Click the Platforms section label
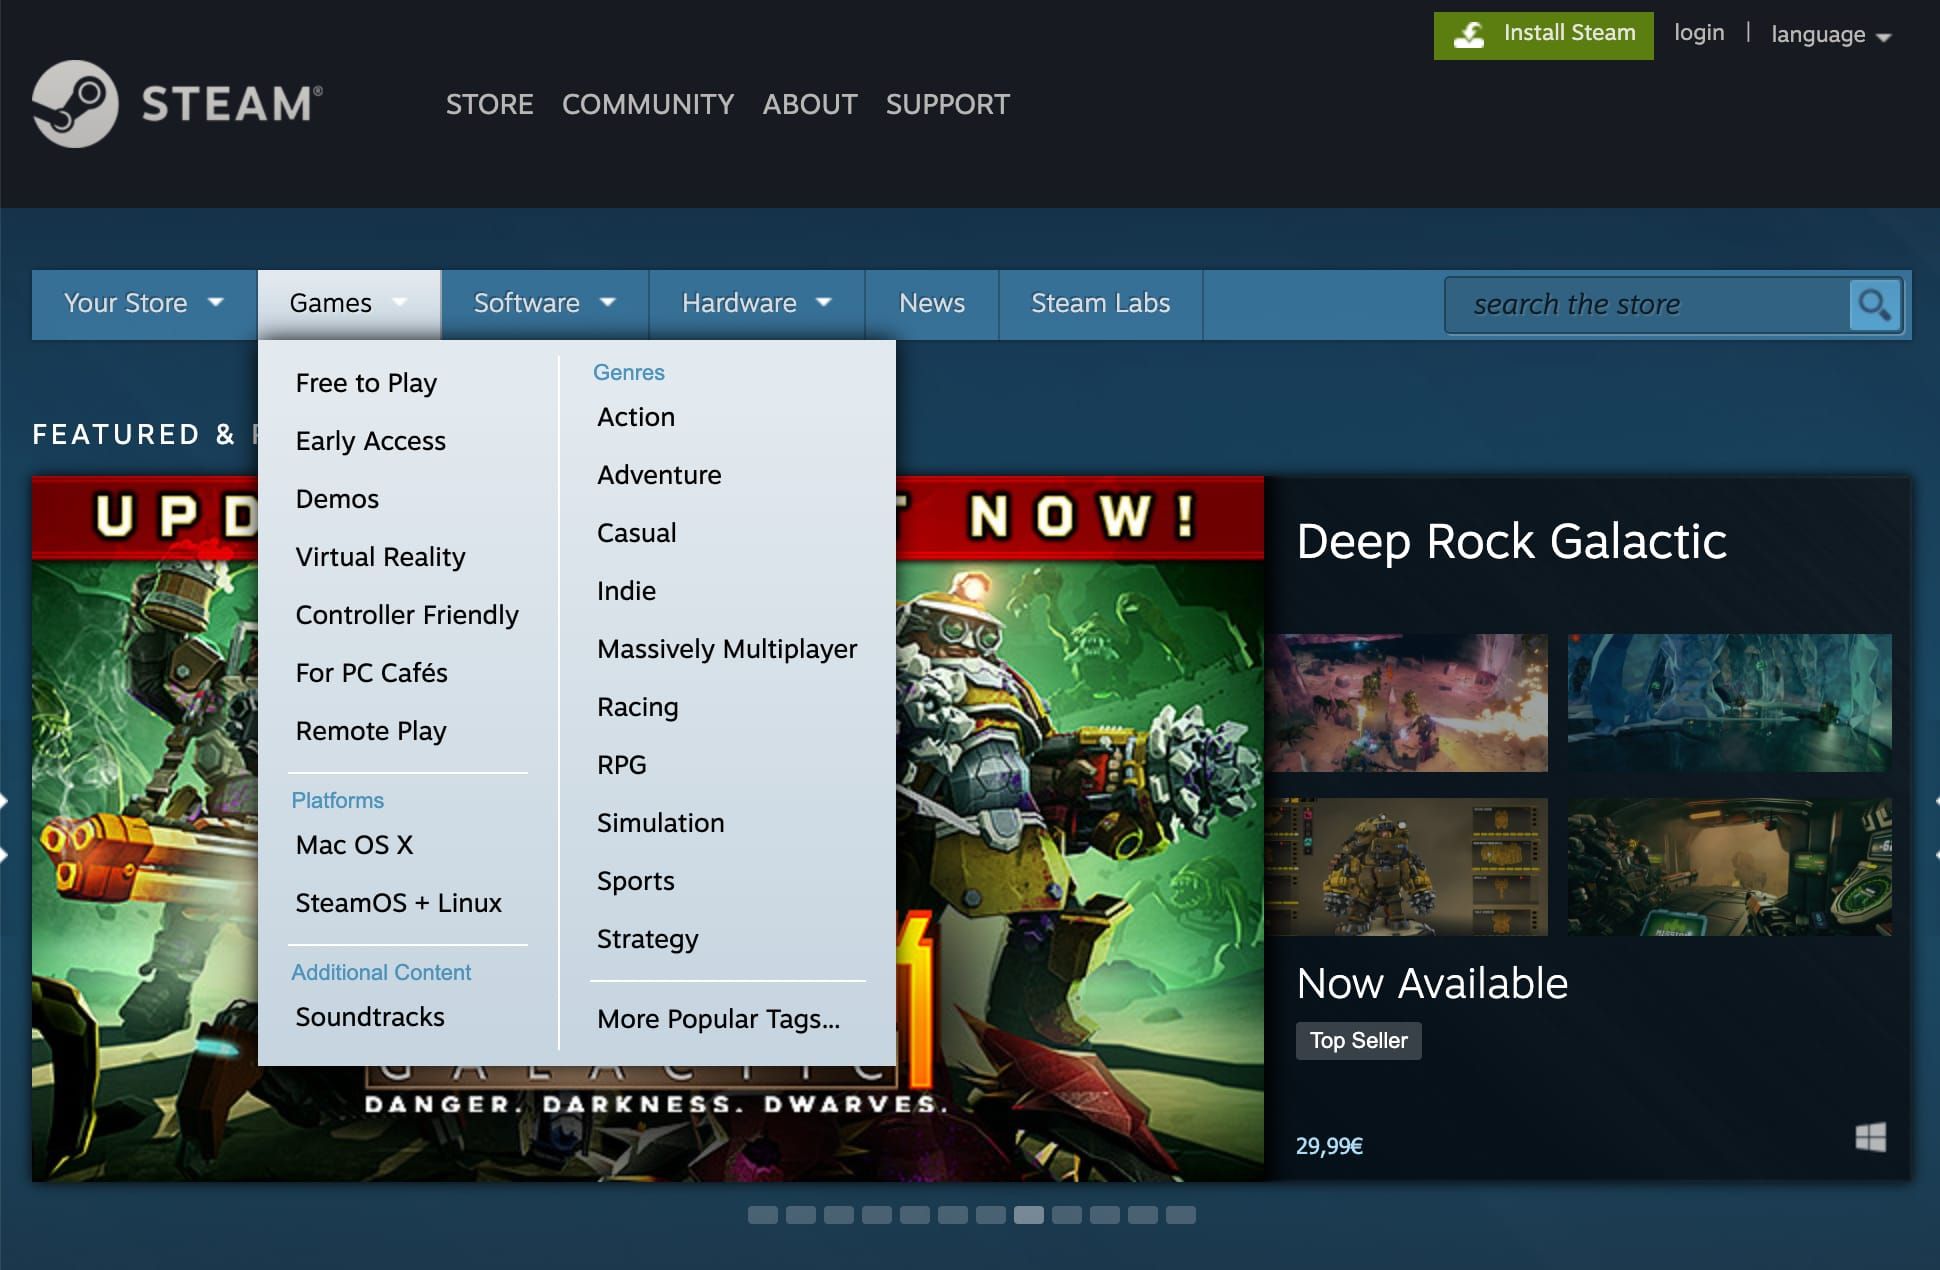 pyautogui.click(x=337, y=800)
